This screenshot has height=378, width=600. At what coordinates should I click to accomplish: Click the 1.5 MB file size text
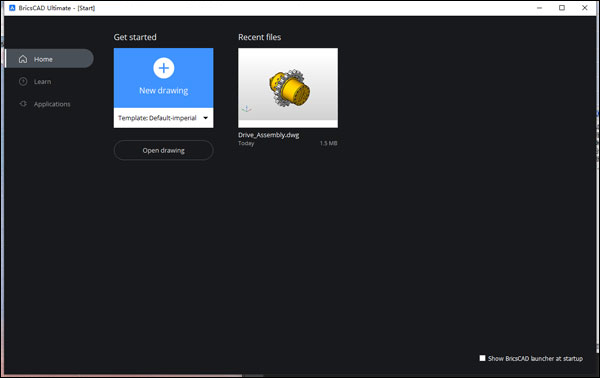pos(328,143)
